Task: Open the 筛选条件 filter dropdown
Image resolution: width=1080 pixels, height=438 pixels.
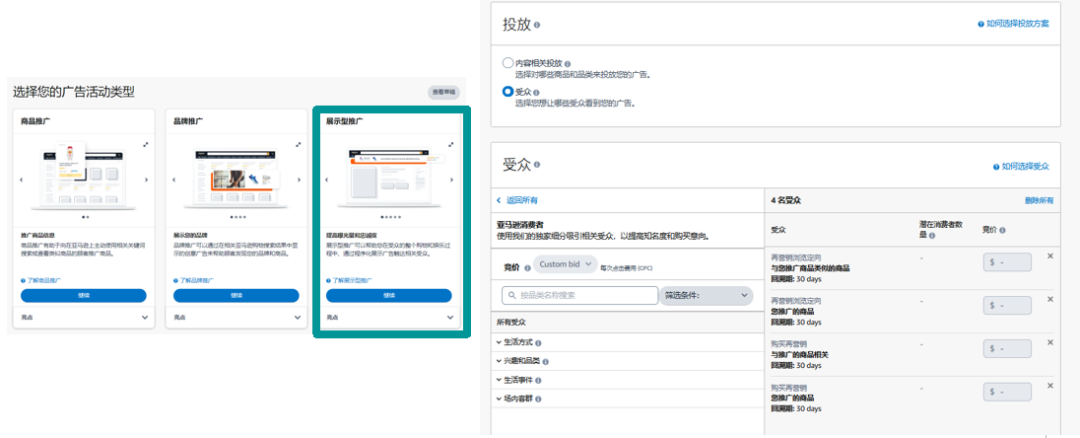Action: point(706,295)
